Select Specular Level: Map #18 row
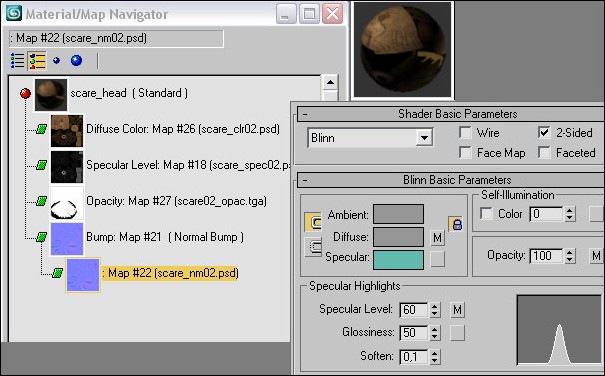Screen dimensions: 605x376 click(188, 165)
